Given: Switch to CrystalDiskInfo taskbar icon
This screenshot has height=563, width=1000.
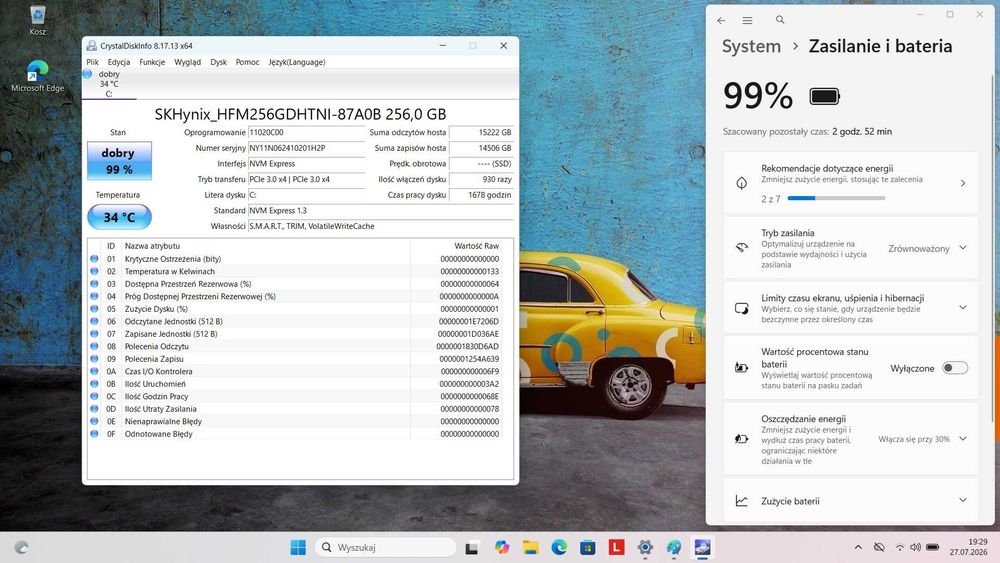Looking at the screenshot, I should click(702, 547).
